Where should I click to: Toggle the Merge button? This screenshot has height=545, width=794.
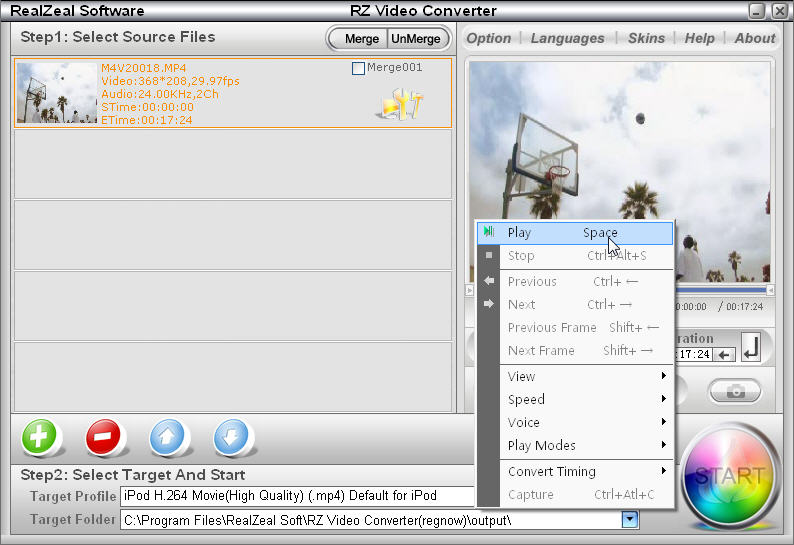pos(361,38)
